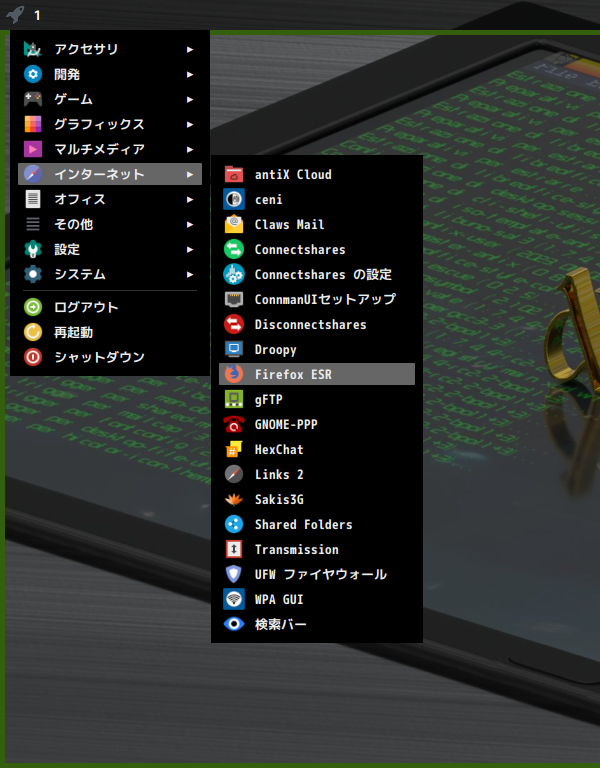
Task: Expand the オフィス submenu arrow
Action: (190, 199)
